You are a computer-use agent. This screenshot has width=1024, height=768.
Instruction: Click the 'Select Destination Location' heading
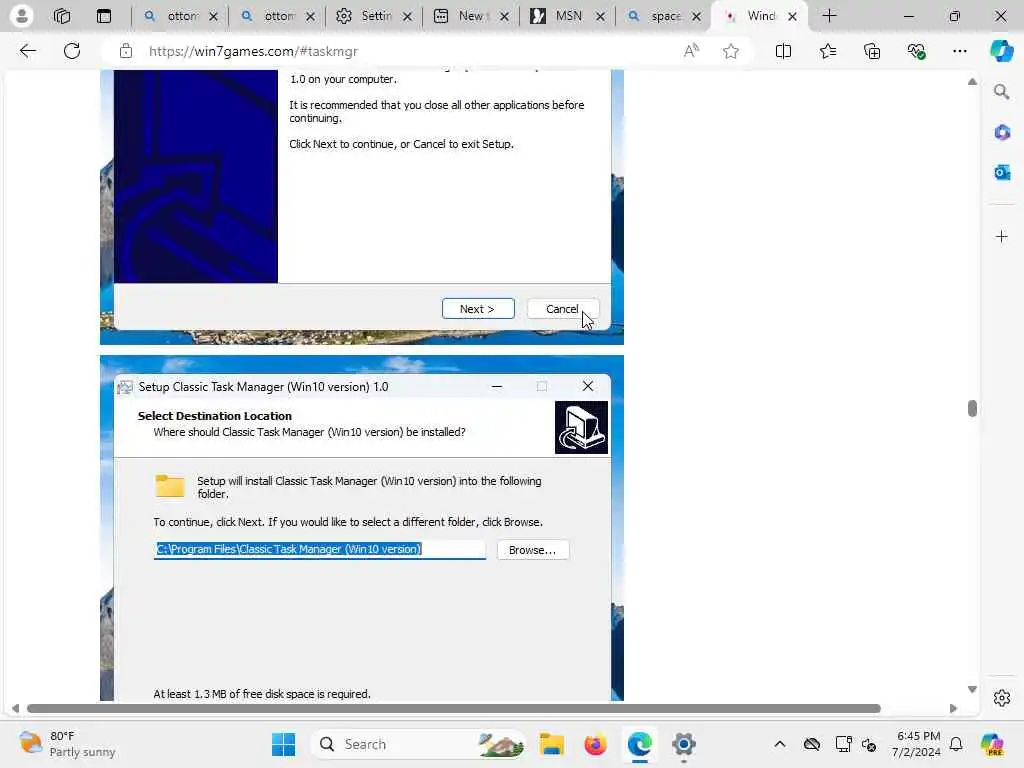[215, 416]
